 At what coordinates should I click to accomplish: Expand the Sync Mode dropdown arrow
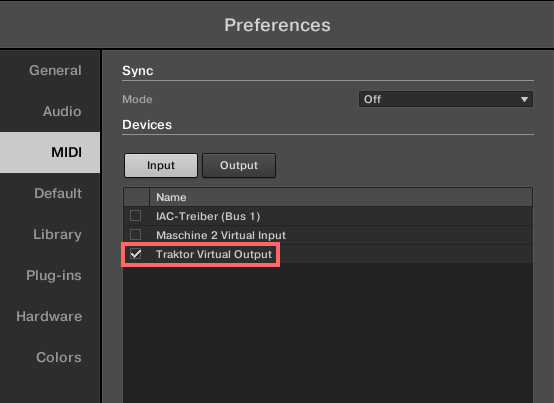tap(524, 99)
